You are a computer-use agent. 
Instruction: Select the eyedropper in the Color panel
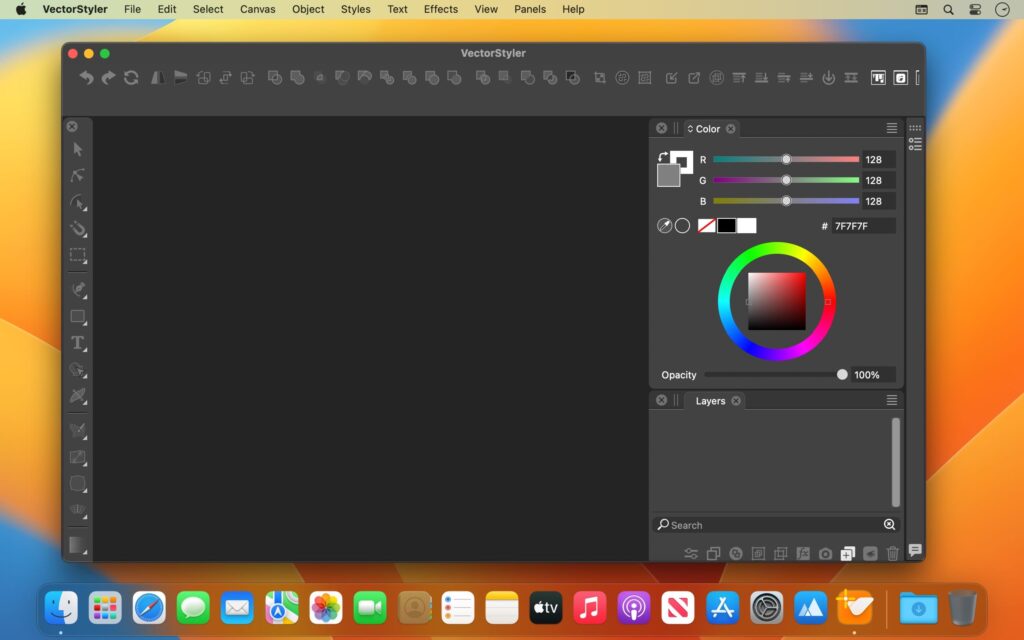tap(664, 225)
